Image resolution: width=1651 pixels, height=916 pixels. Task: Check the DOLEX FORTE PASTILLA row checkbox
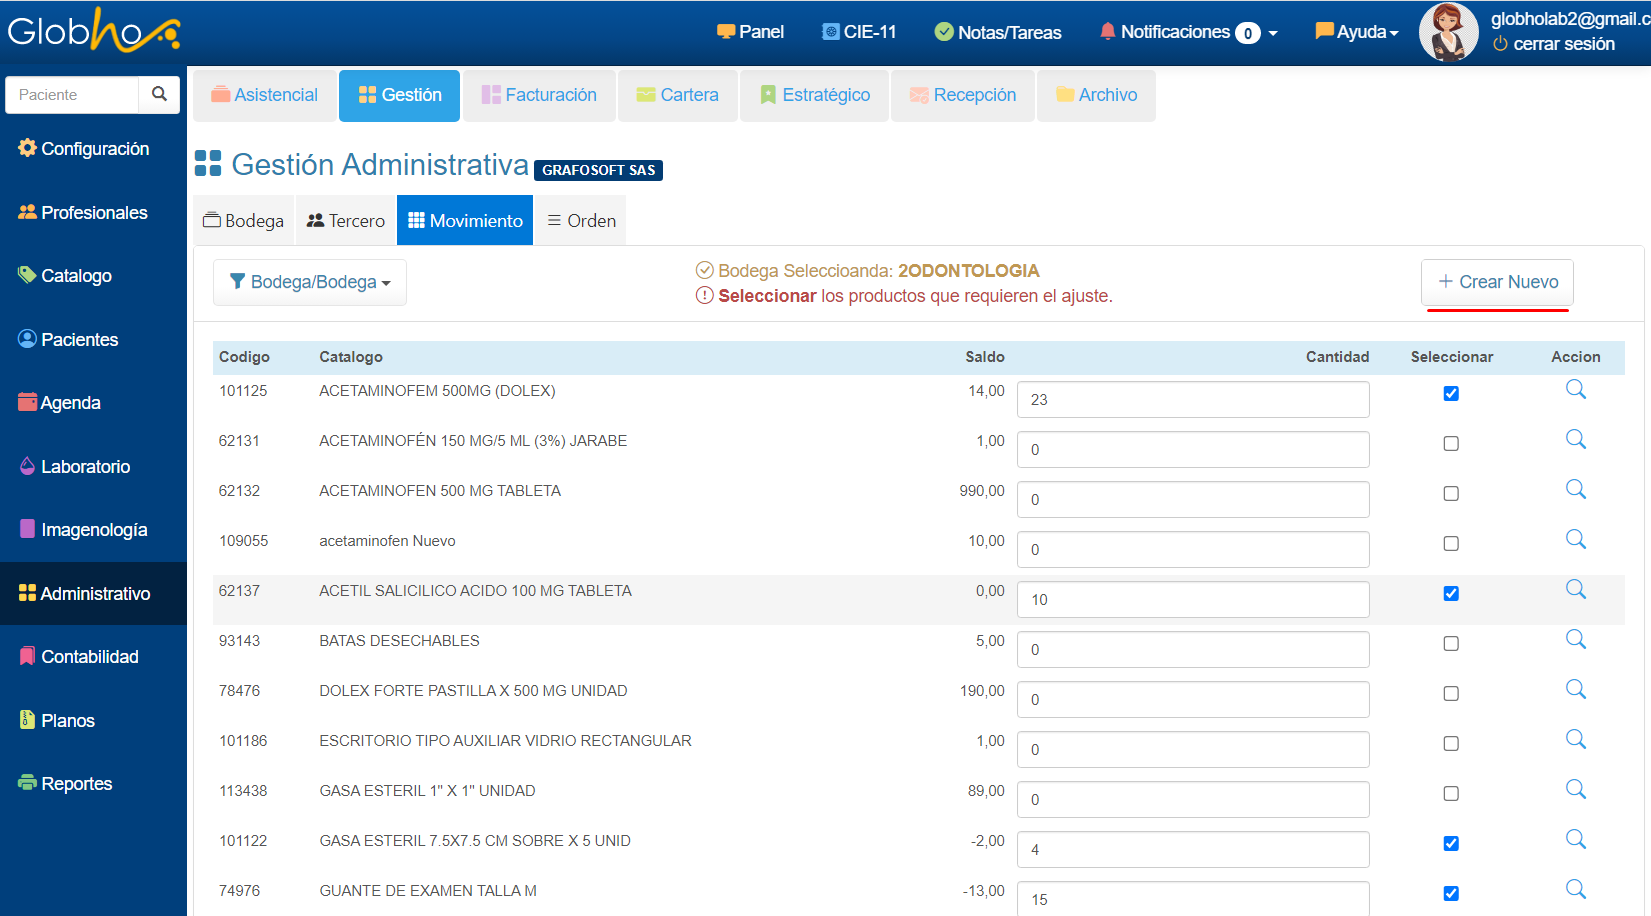coord(1451,694)
